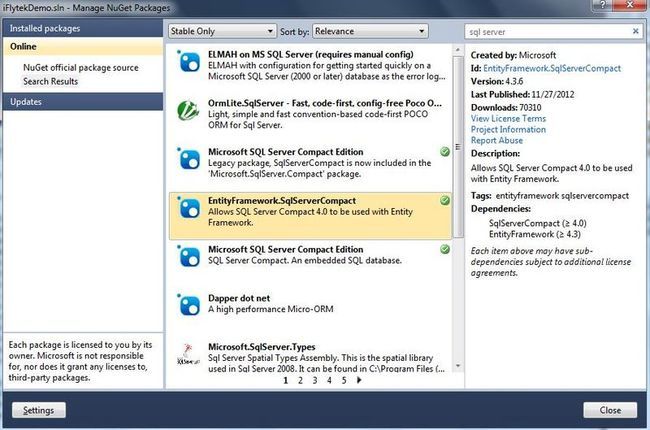Click the Last Published: 11/27/2012 text
This screenshot has height=430, width=650.
click(522, 95)
